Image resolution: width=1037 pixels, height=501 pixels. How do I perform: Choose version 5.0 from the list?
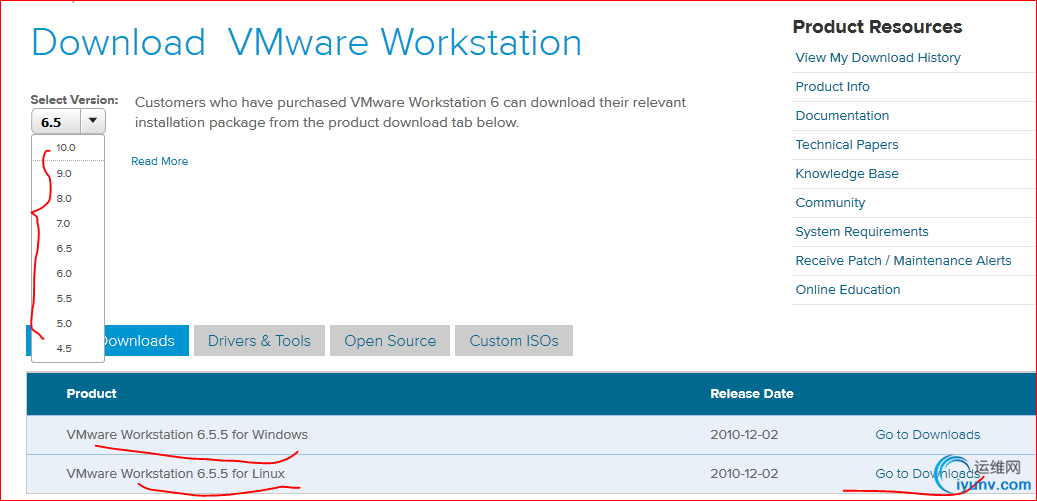tap(64, 324)
